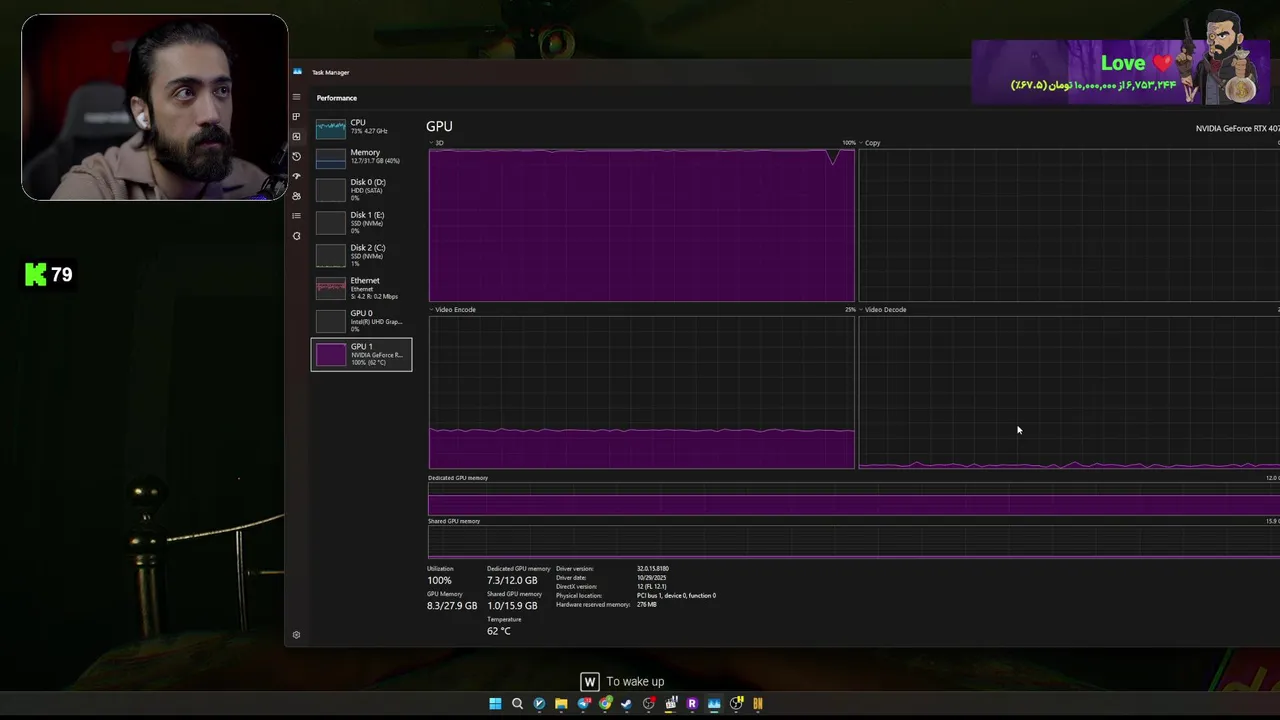1280x720 pixels.
Task: Select Disk 2 (C:) SSD entry
Action: point(361,255)
